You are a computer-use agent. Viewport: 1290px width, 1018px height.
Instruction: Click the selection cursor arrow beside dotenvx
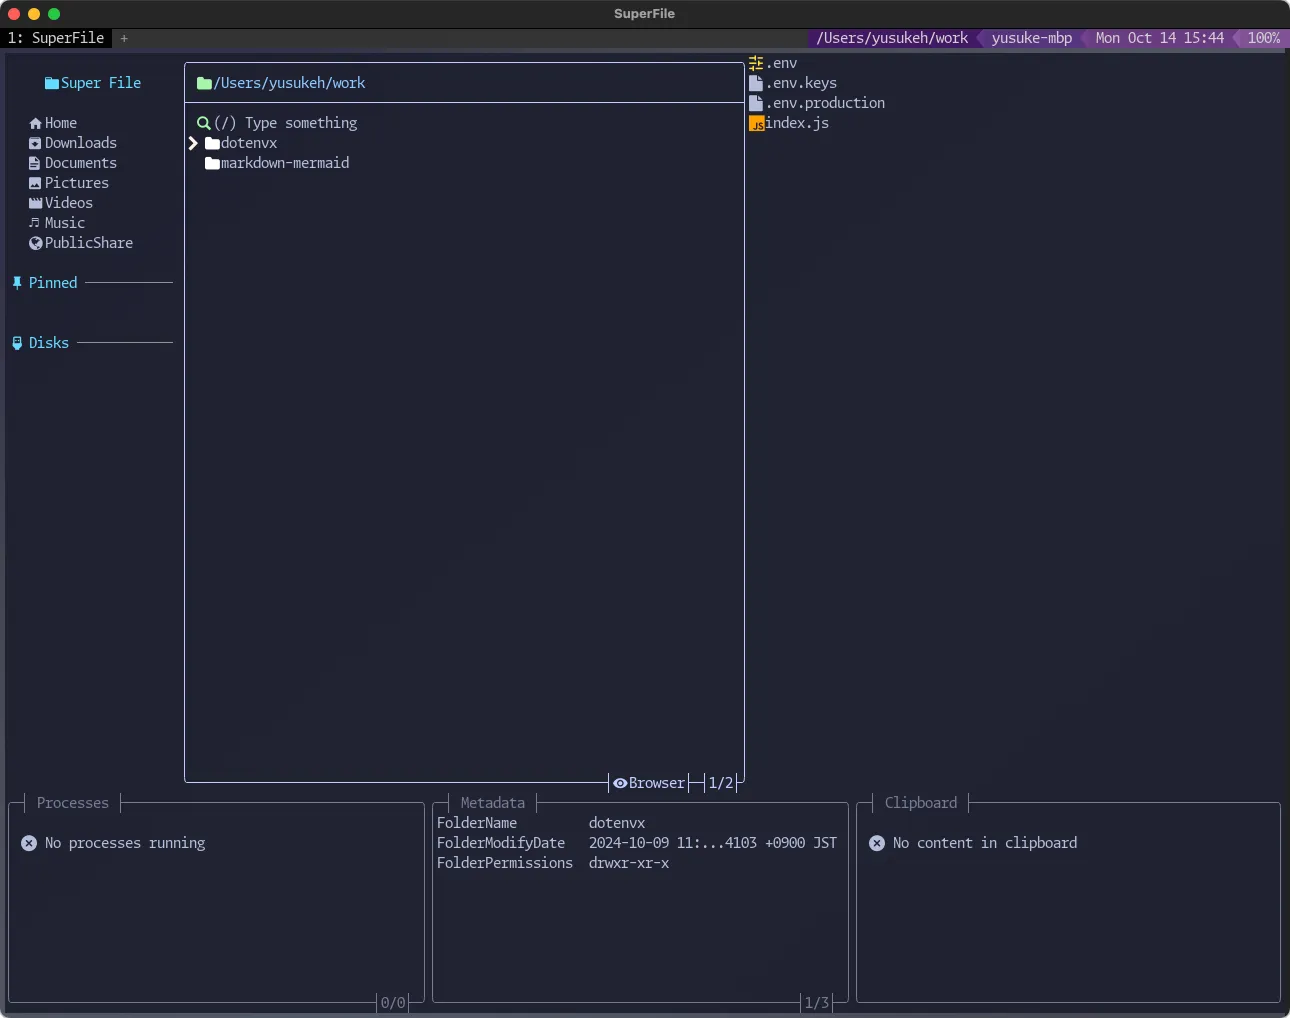[x=193, y=143]
